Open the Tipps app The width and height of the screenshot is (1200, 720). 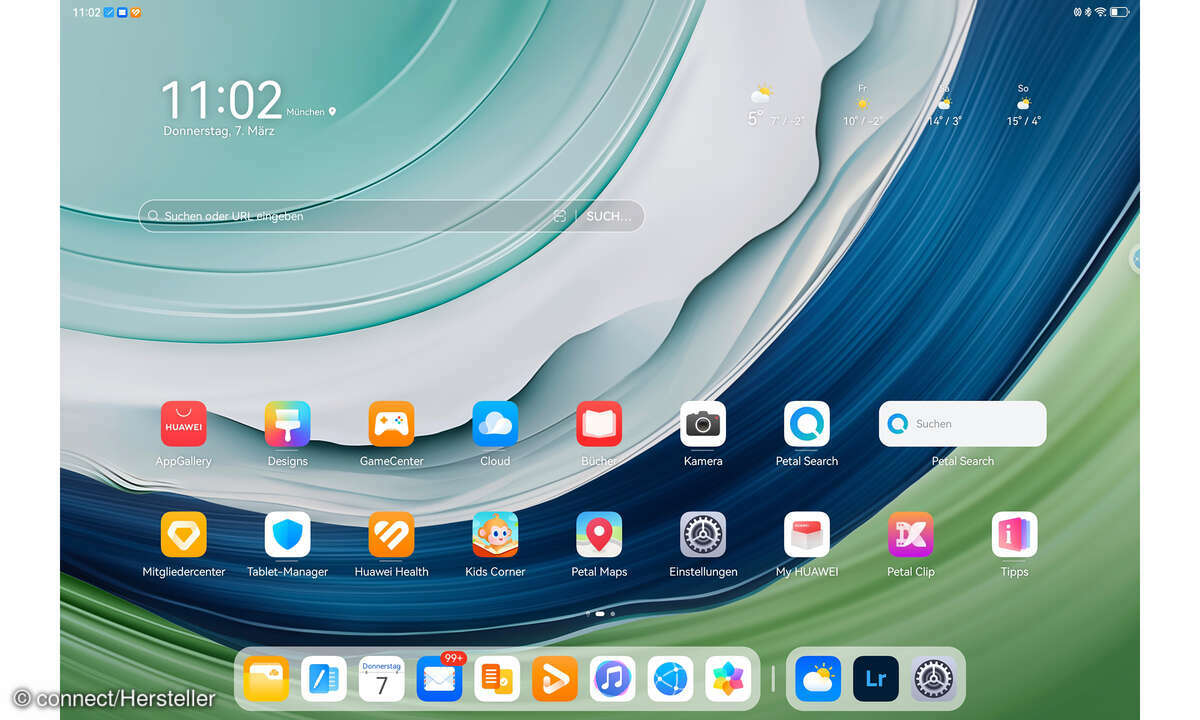tap(1014, 535)
